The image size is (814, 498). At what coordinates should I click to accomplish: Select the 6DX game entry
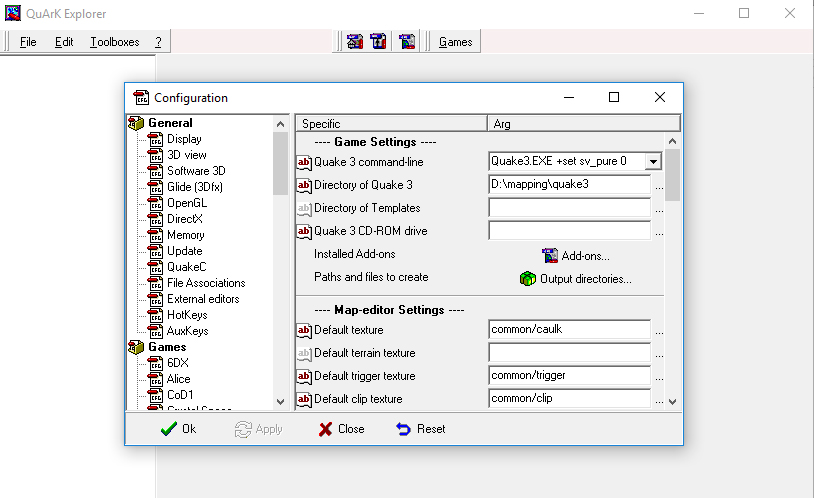coord(178,363)
